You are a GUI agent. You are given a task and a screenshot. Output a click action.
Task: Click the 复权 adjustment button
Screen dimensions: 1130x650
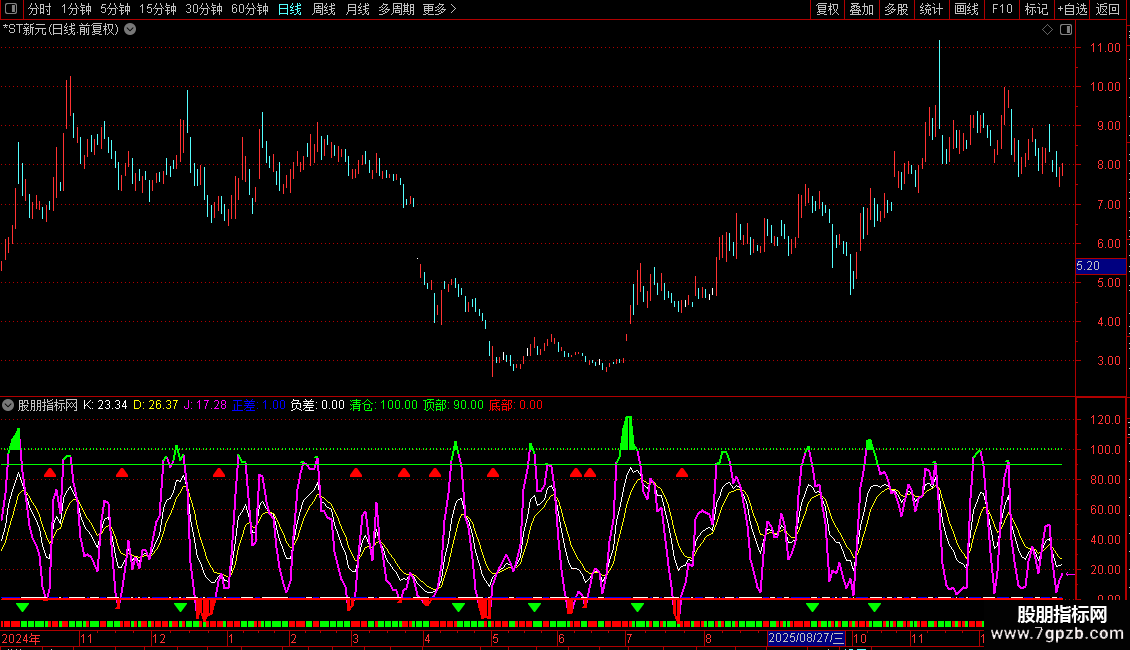(x=827, y=9)
